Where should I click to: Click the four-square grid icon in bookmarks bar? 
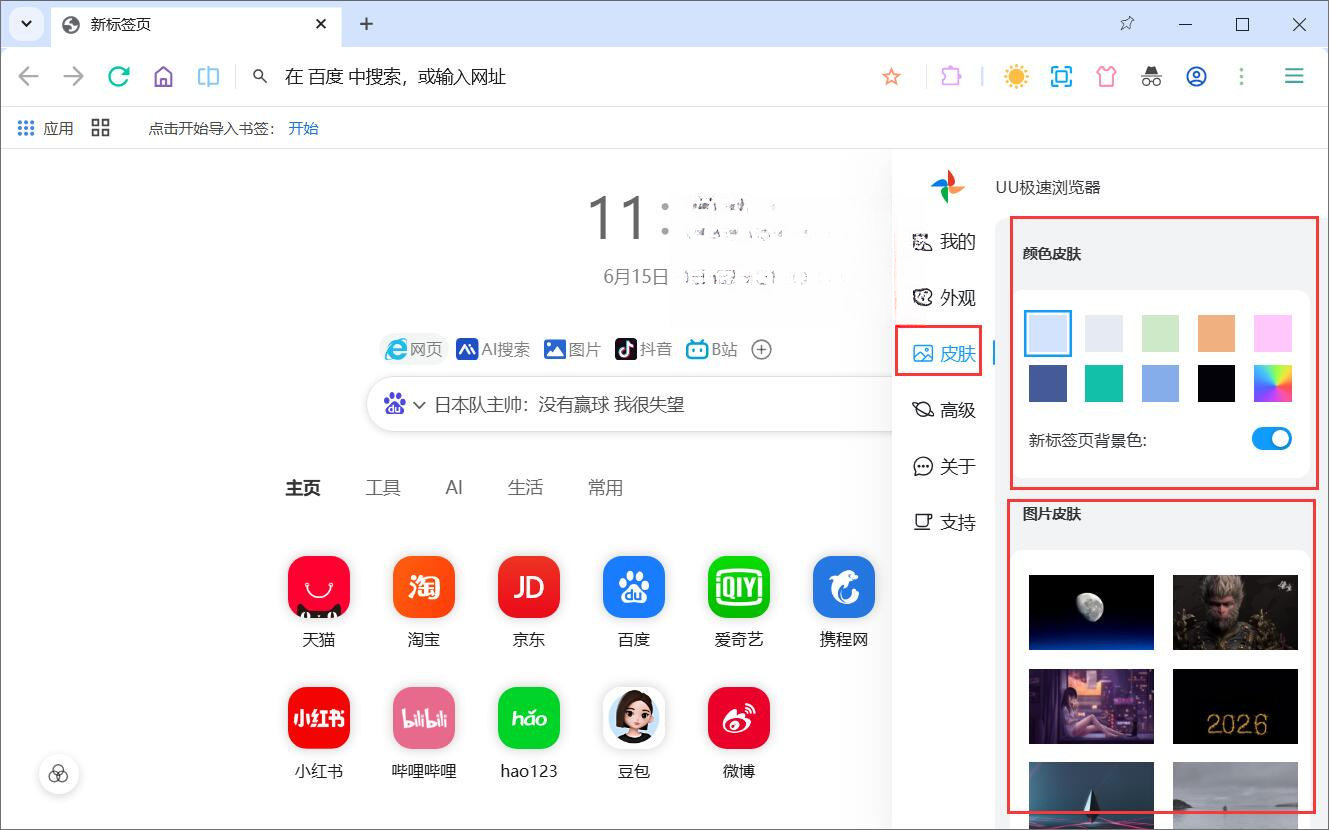(x=100, y=128)
